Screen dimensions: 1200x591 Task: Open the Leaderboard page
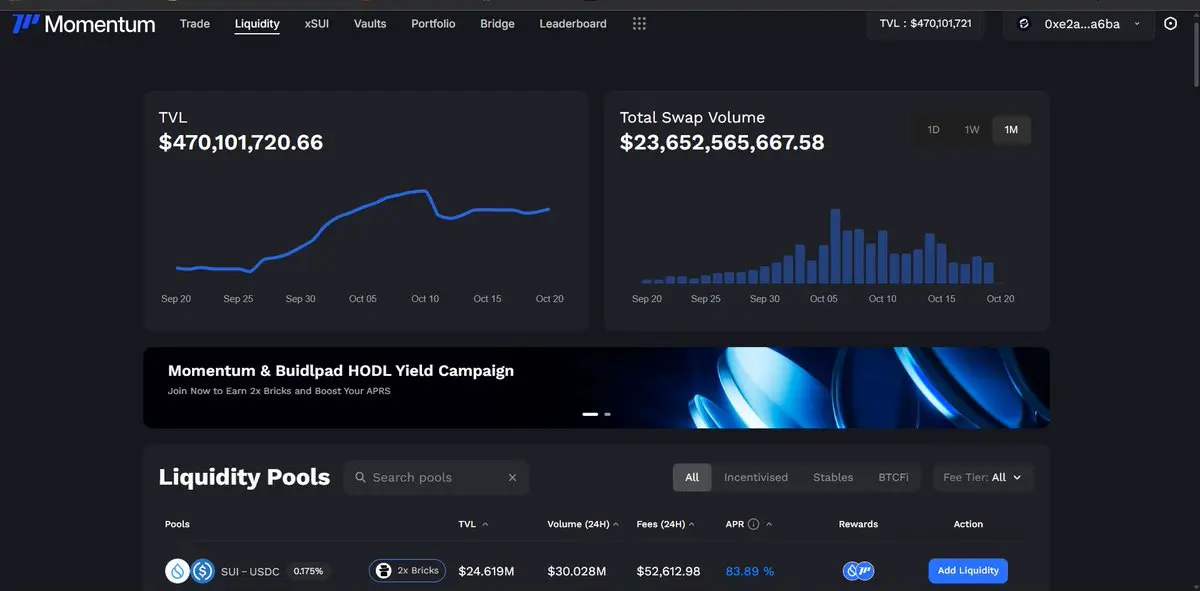[573, 24]
